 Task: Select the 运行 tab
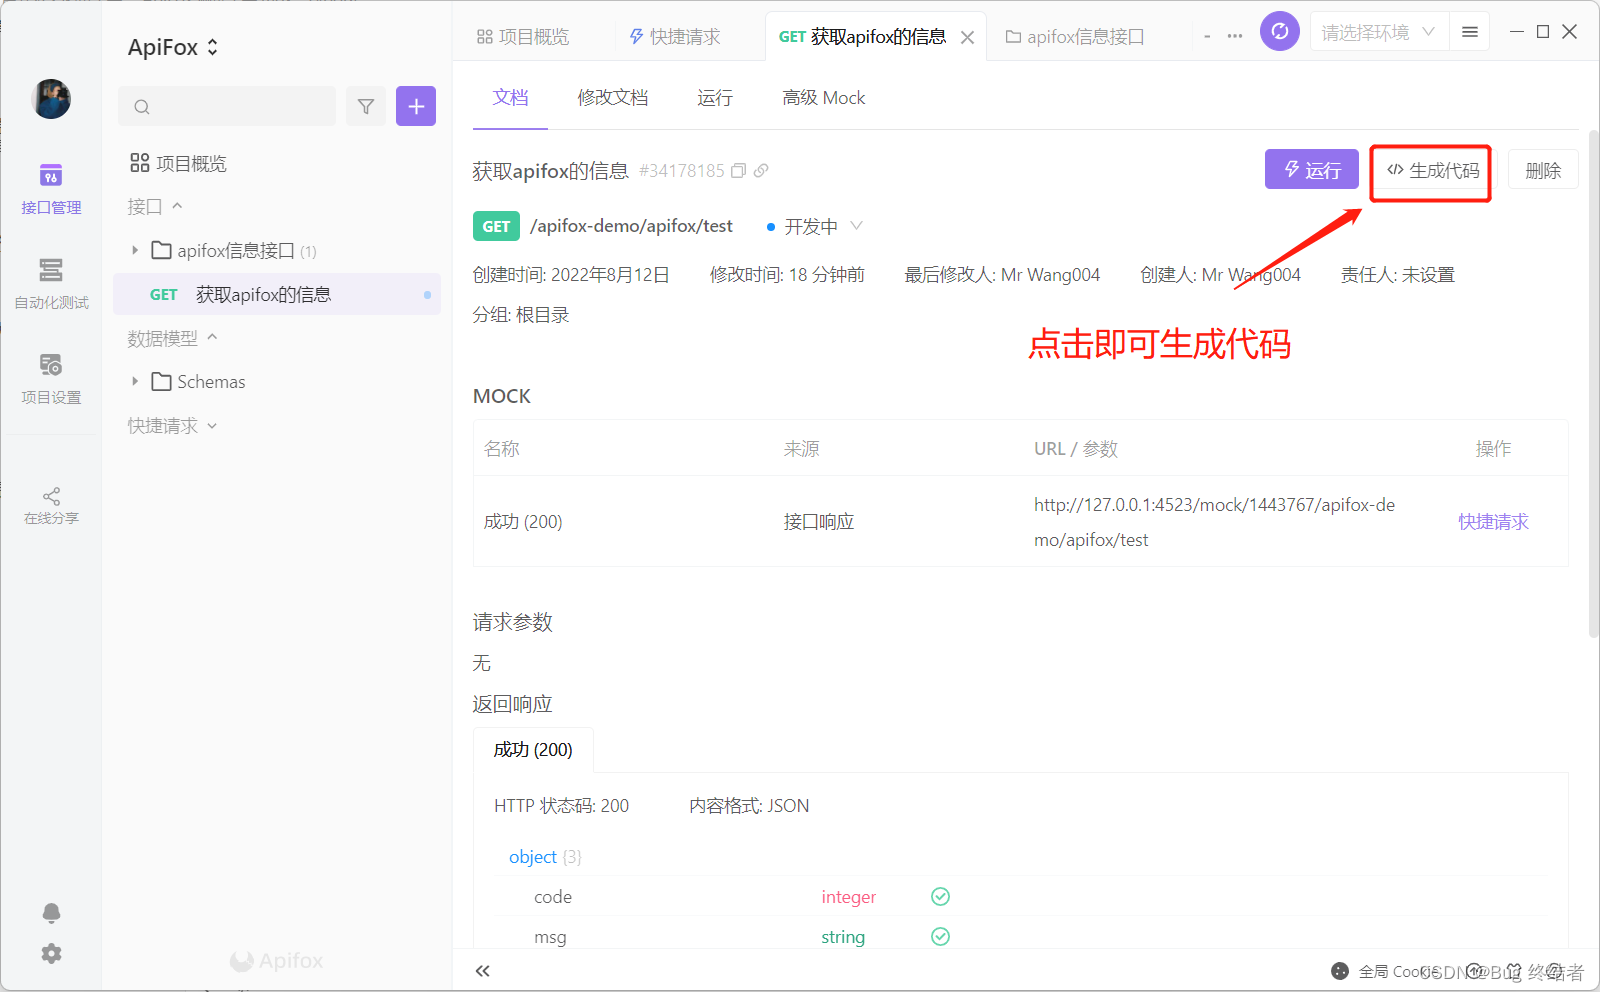click(715, 97)
